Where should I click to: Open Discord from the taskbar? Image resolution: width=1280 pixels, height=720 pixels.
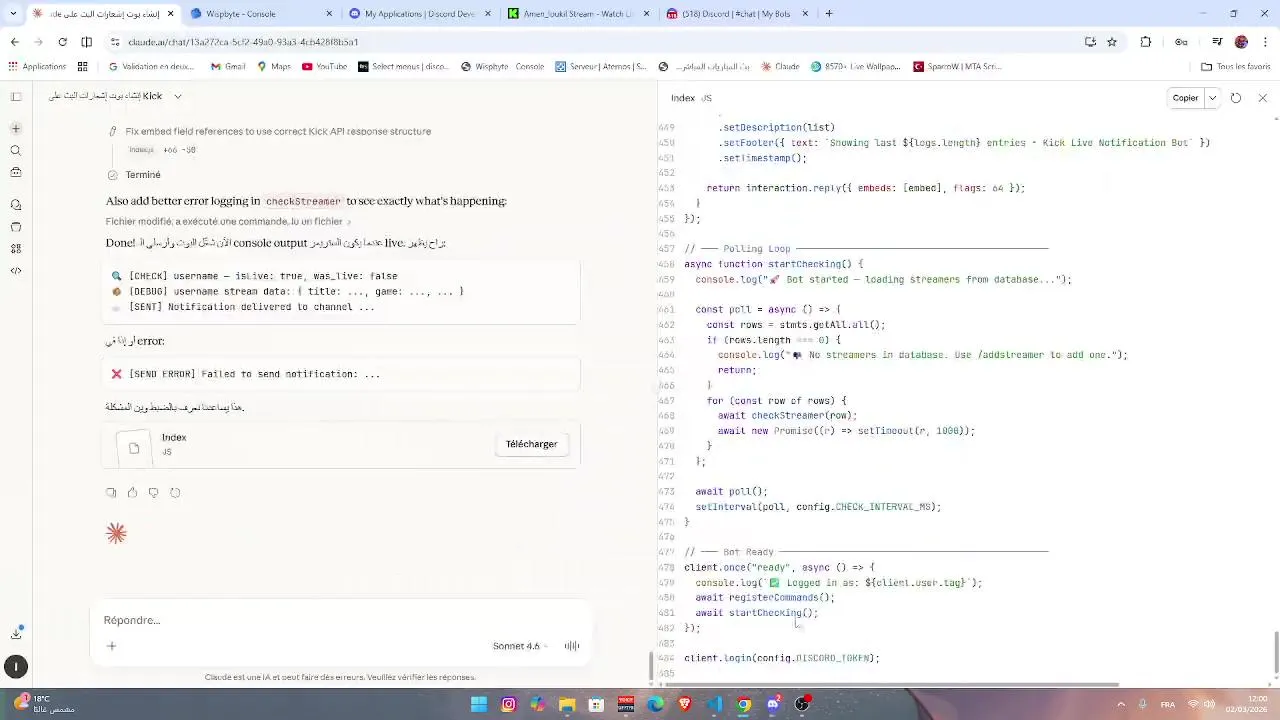point(773,704)
